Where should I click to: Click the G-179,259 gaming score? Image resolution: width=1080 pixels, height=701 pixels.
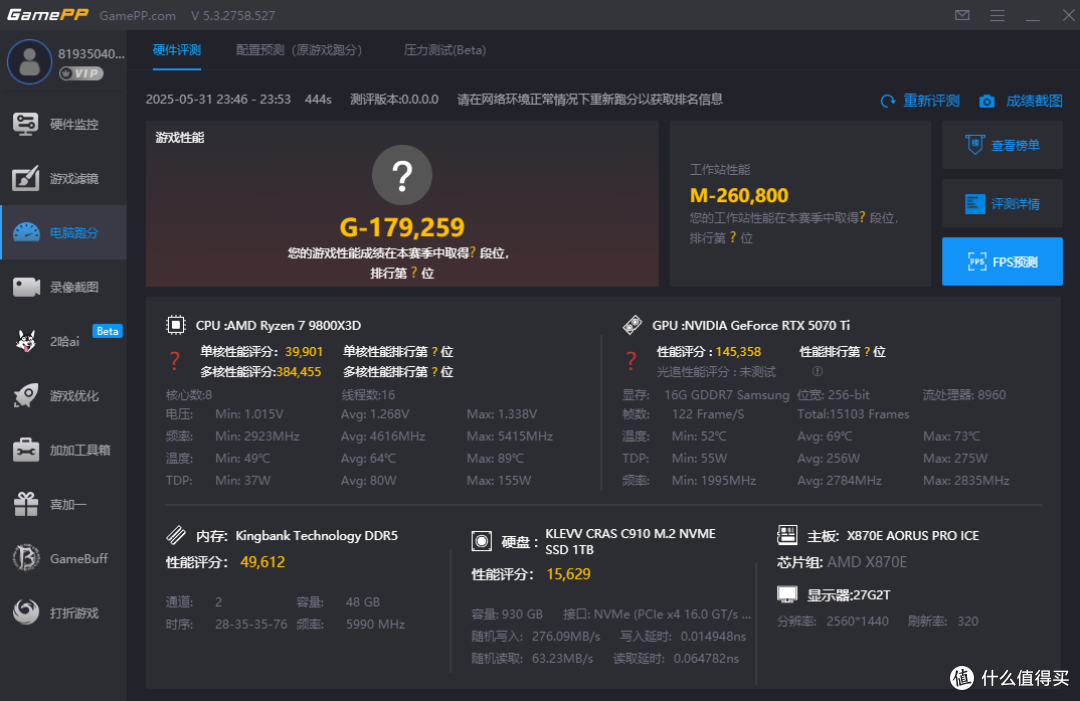pos(402,227)
